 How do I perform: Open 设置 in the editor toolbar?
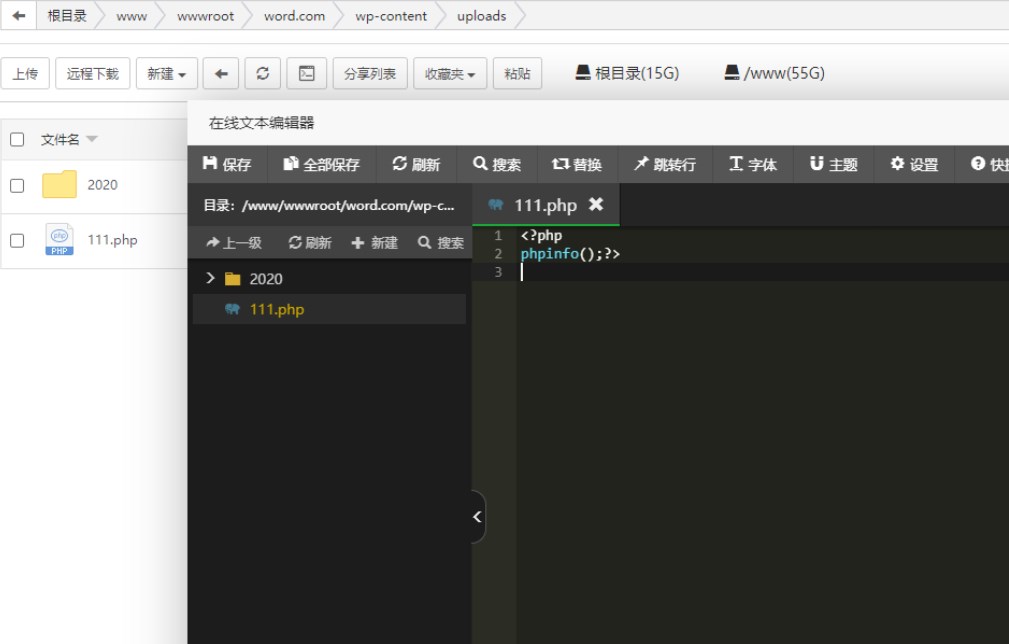click(914, 164)
